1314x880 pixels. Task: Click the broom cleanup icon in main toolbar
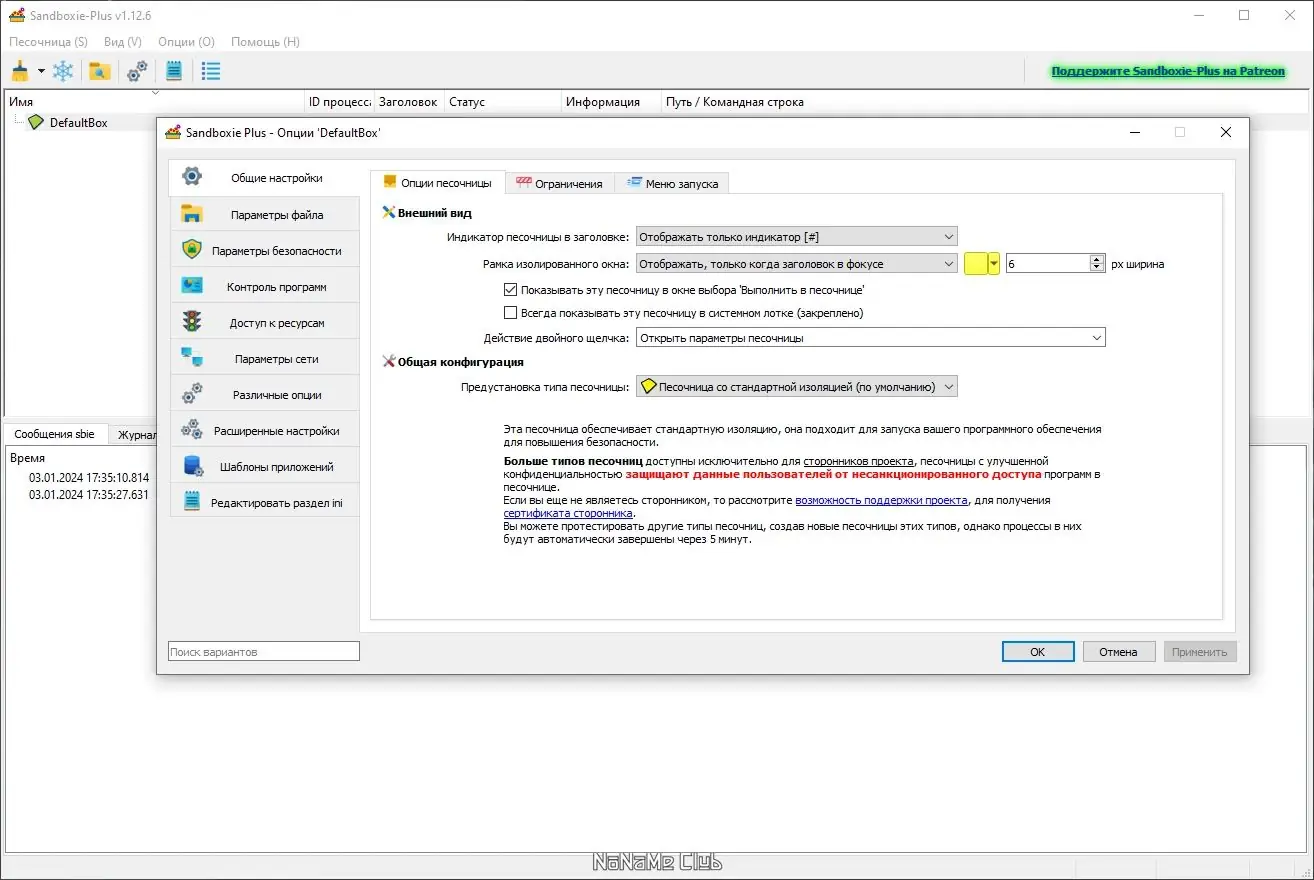(20, 71)
